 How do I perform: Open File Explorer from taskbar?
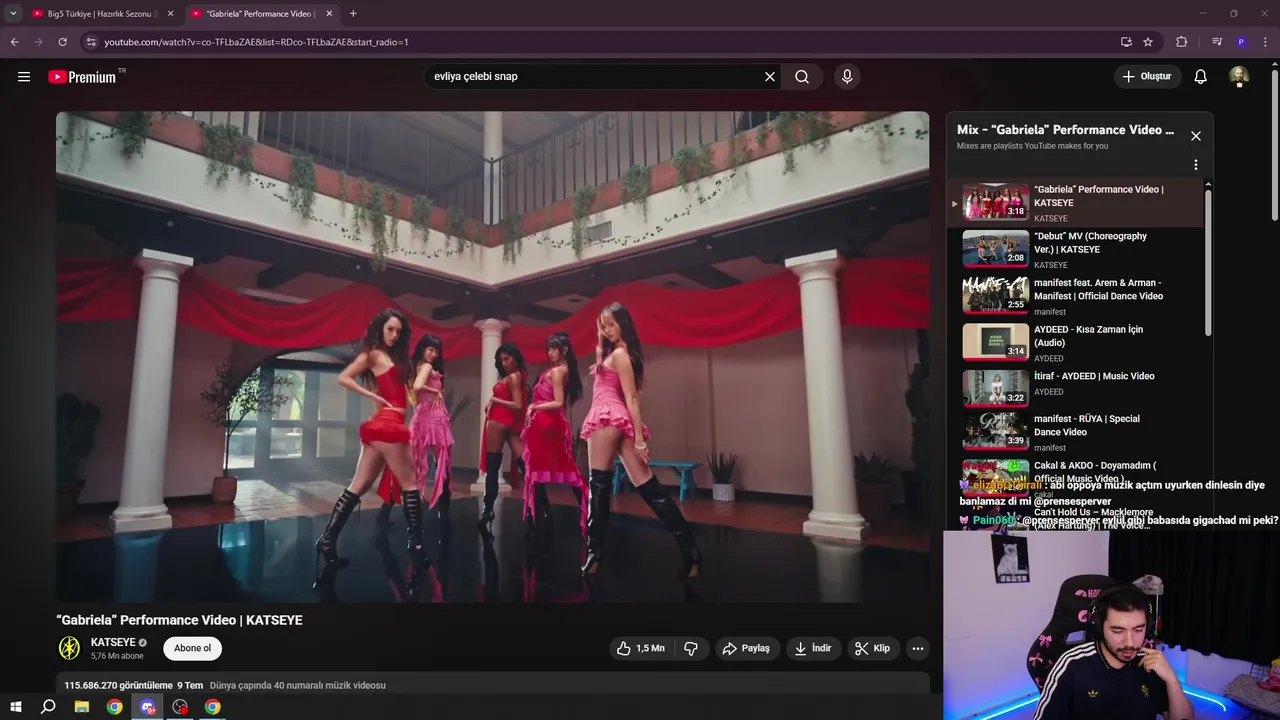point(82,707)
